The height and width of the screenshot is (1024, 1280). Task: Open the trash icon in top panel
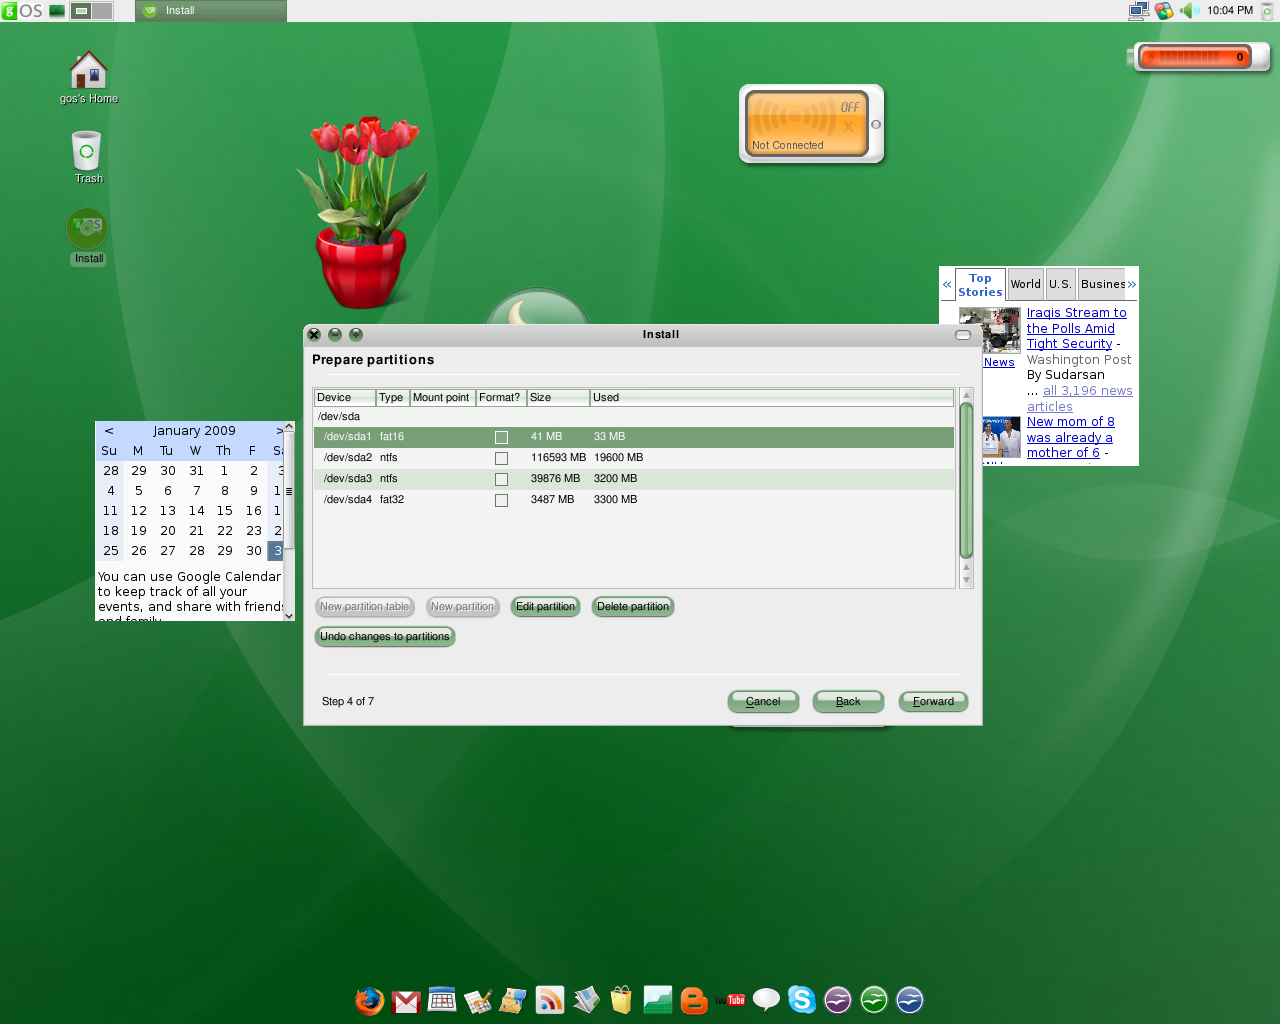pyautogui.click(x=1268, y=11)
